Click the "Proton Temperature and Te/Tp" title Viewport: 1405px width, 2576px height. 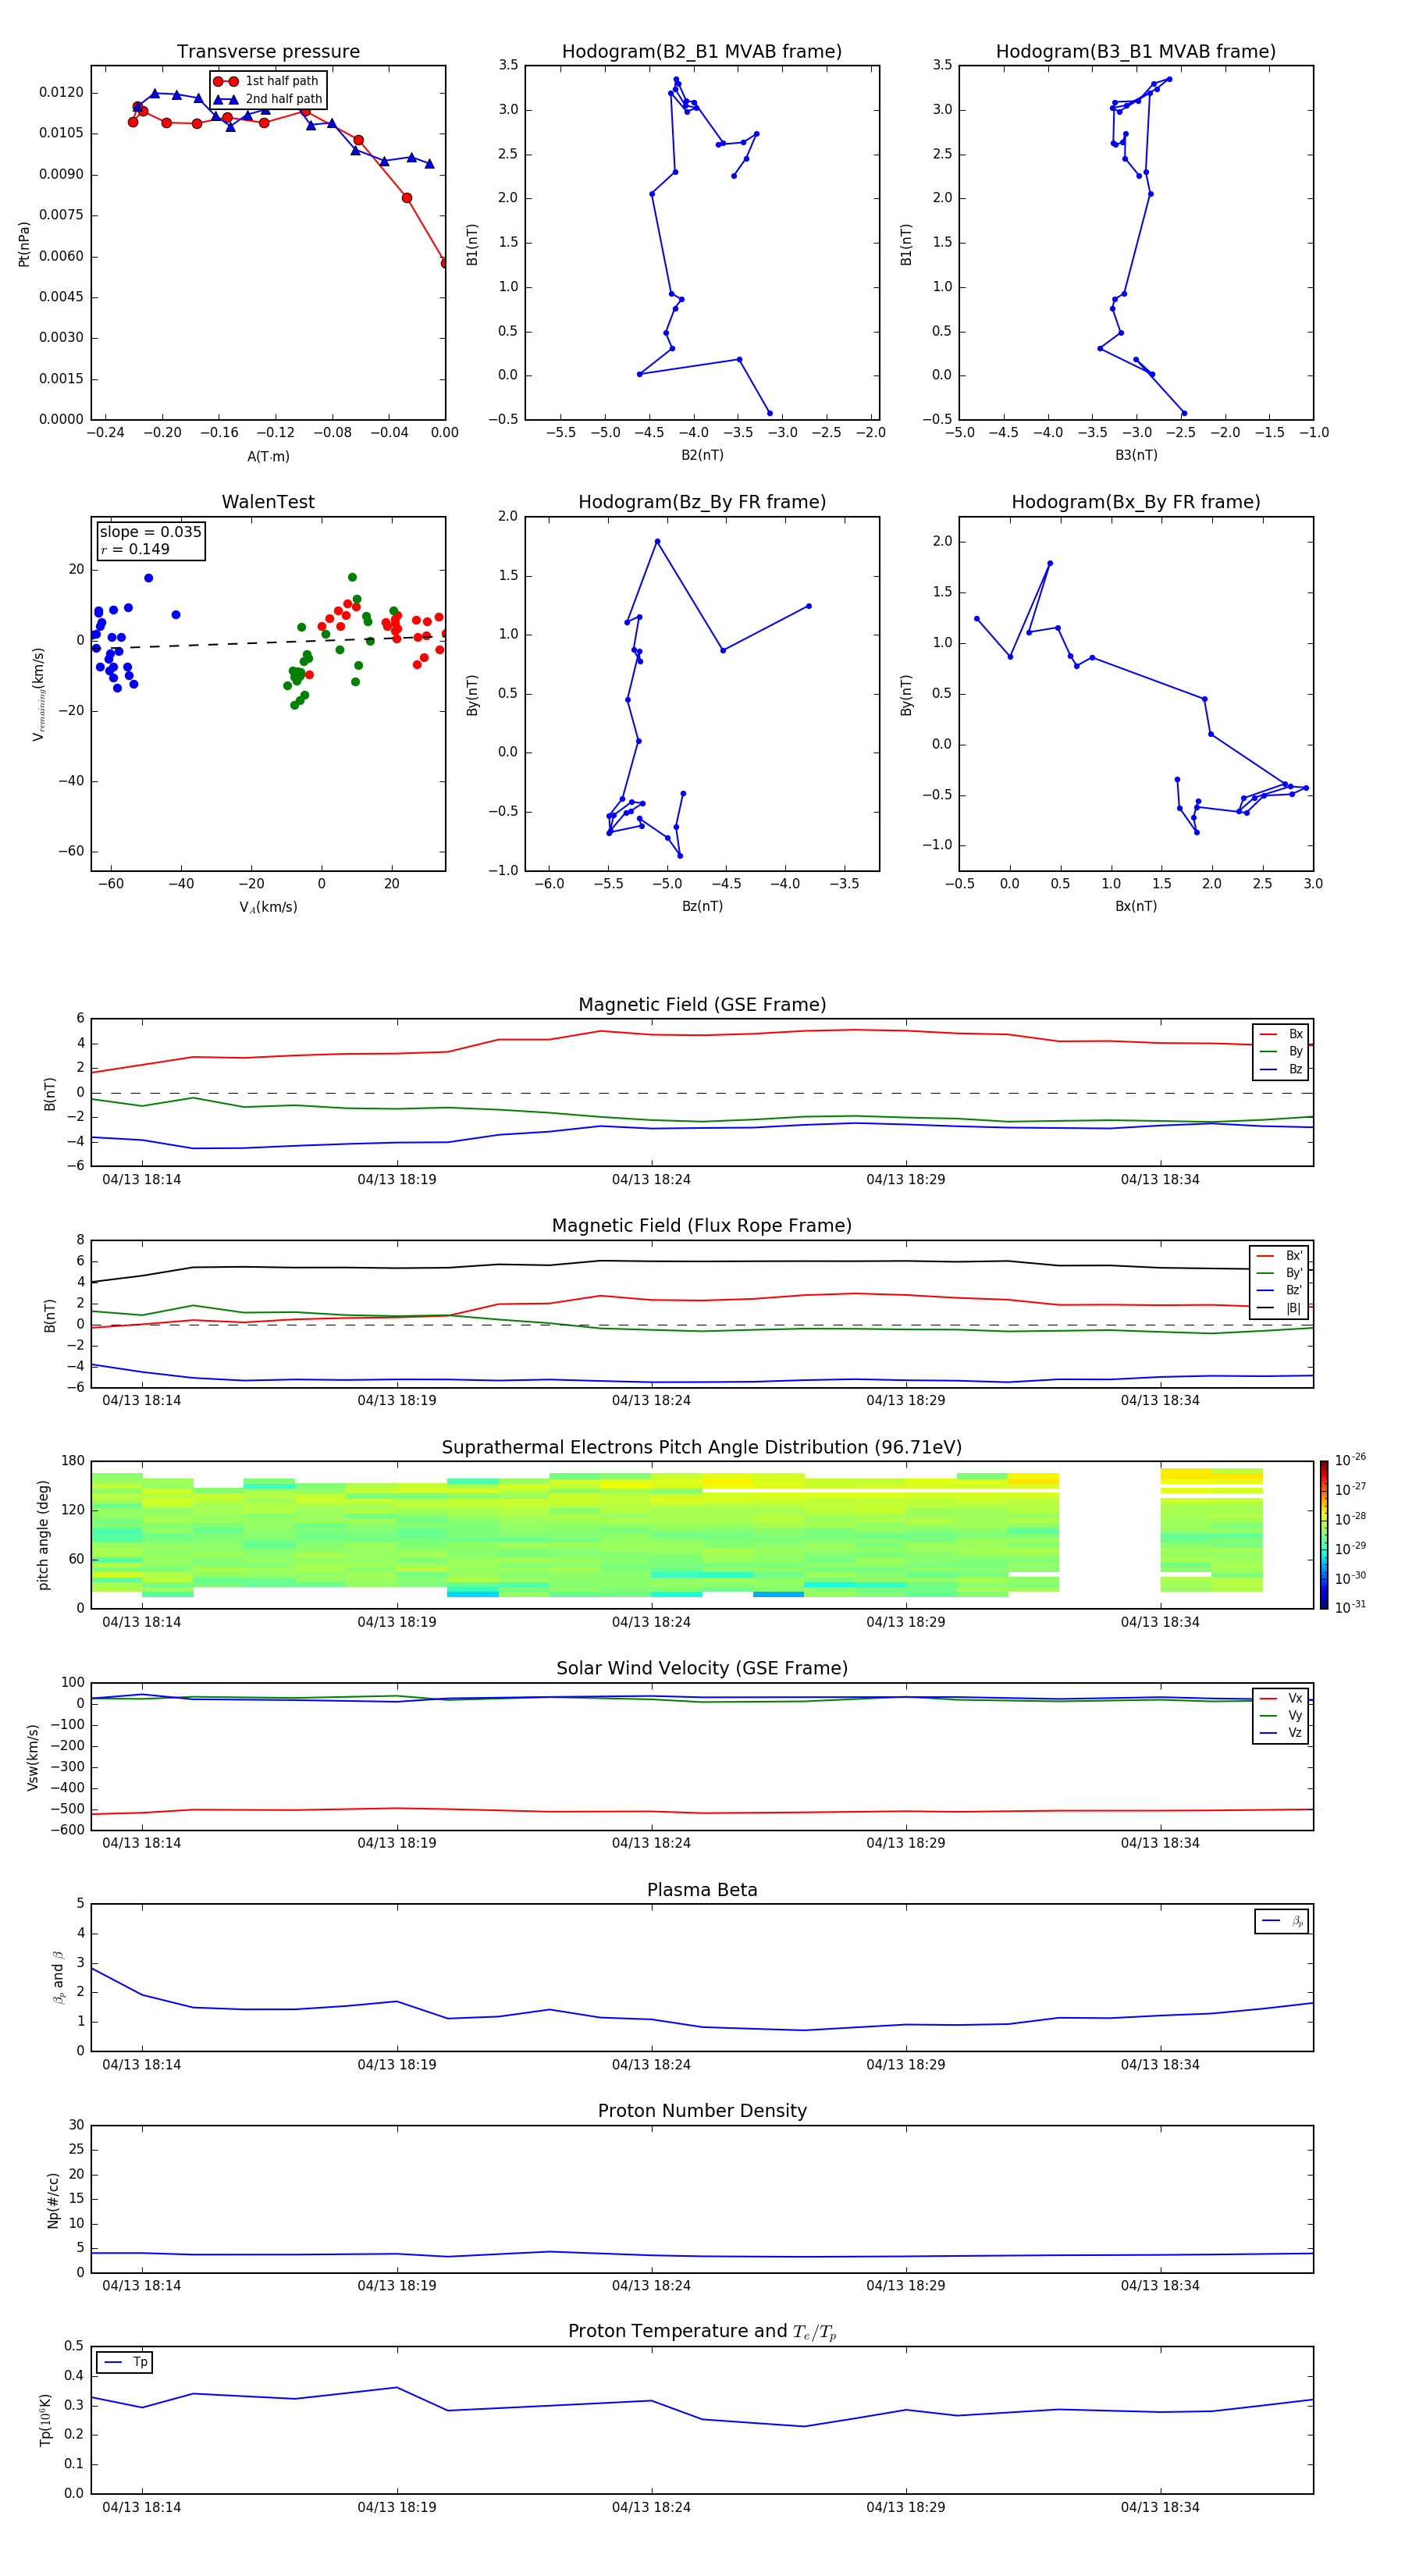click(702, 2332)
